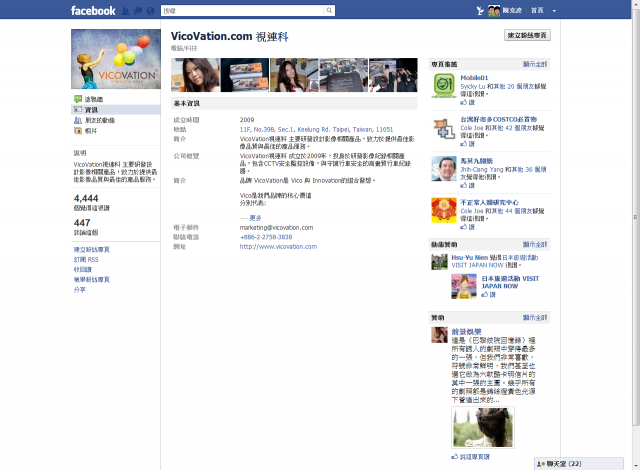Open the COSTCO page title link
The width and height of the screenshot is (640, 470).
pyautogui.click(x=498, y=120)
